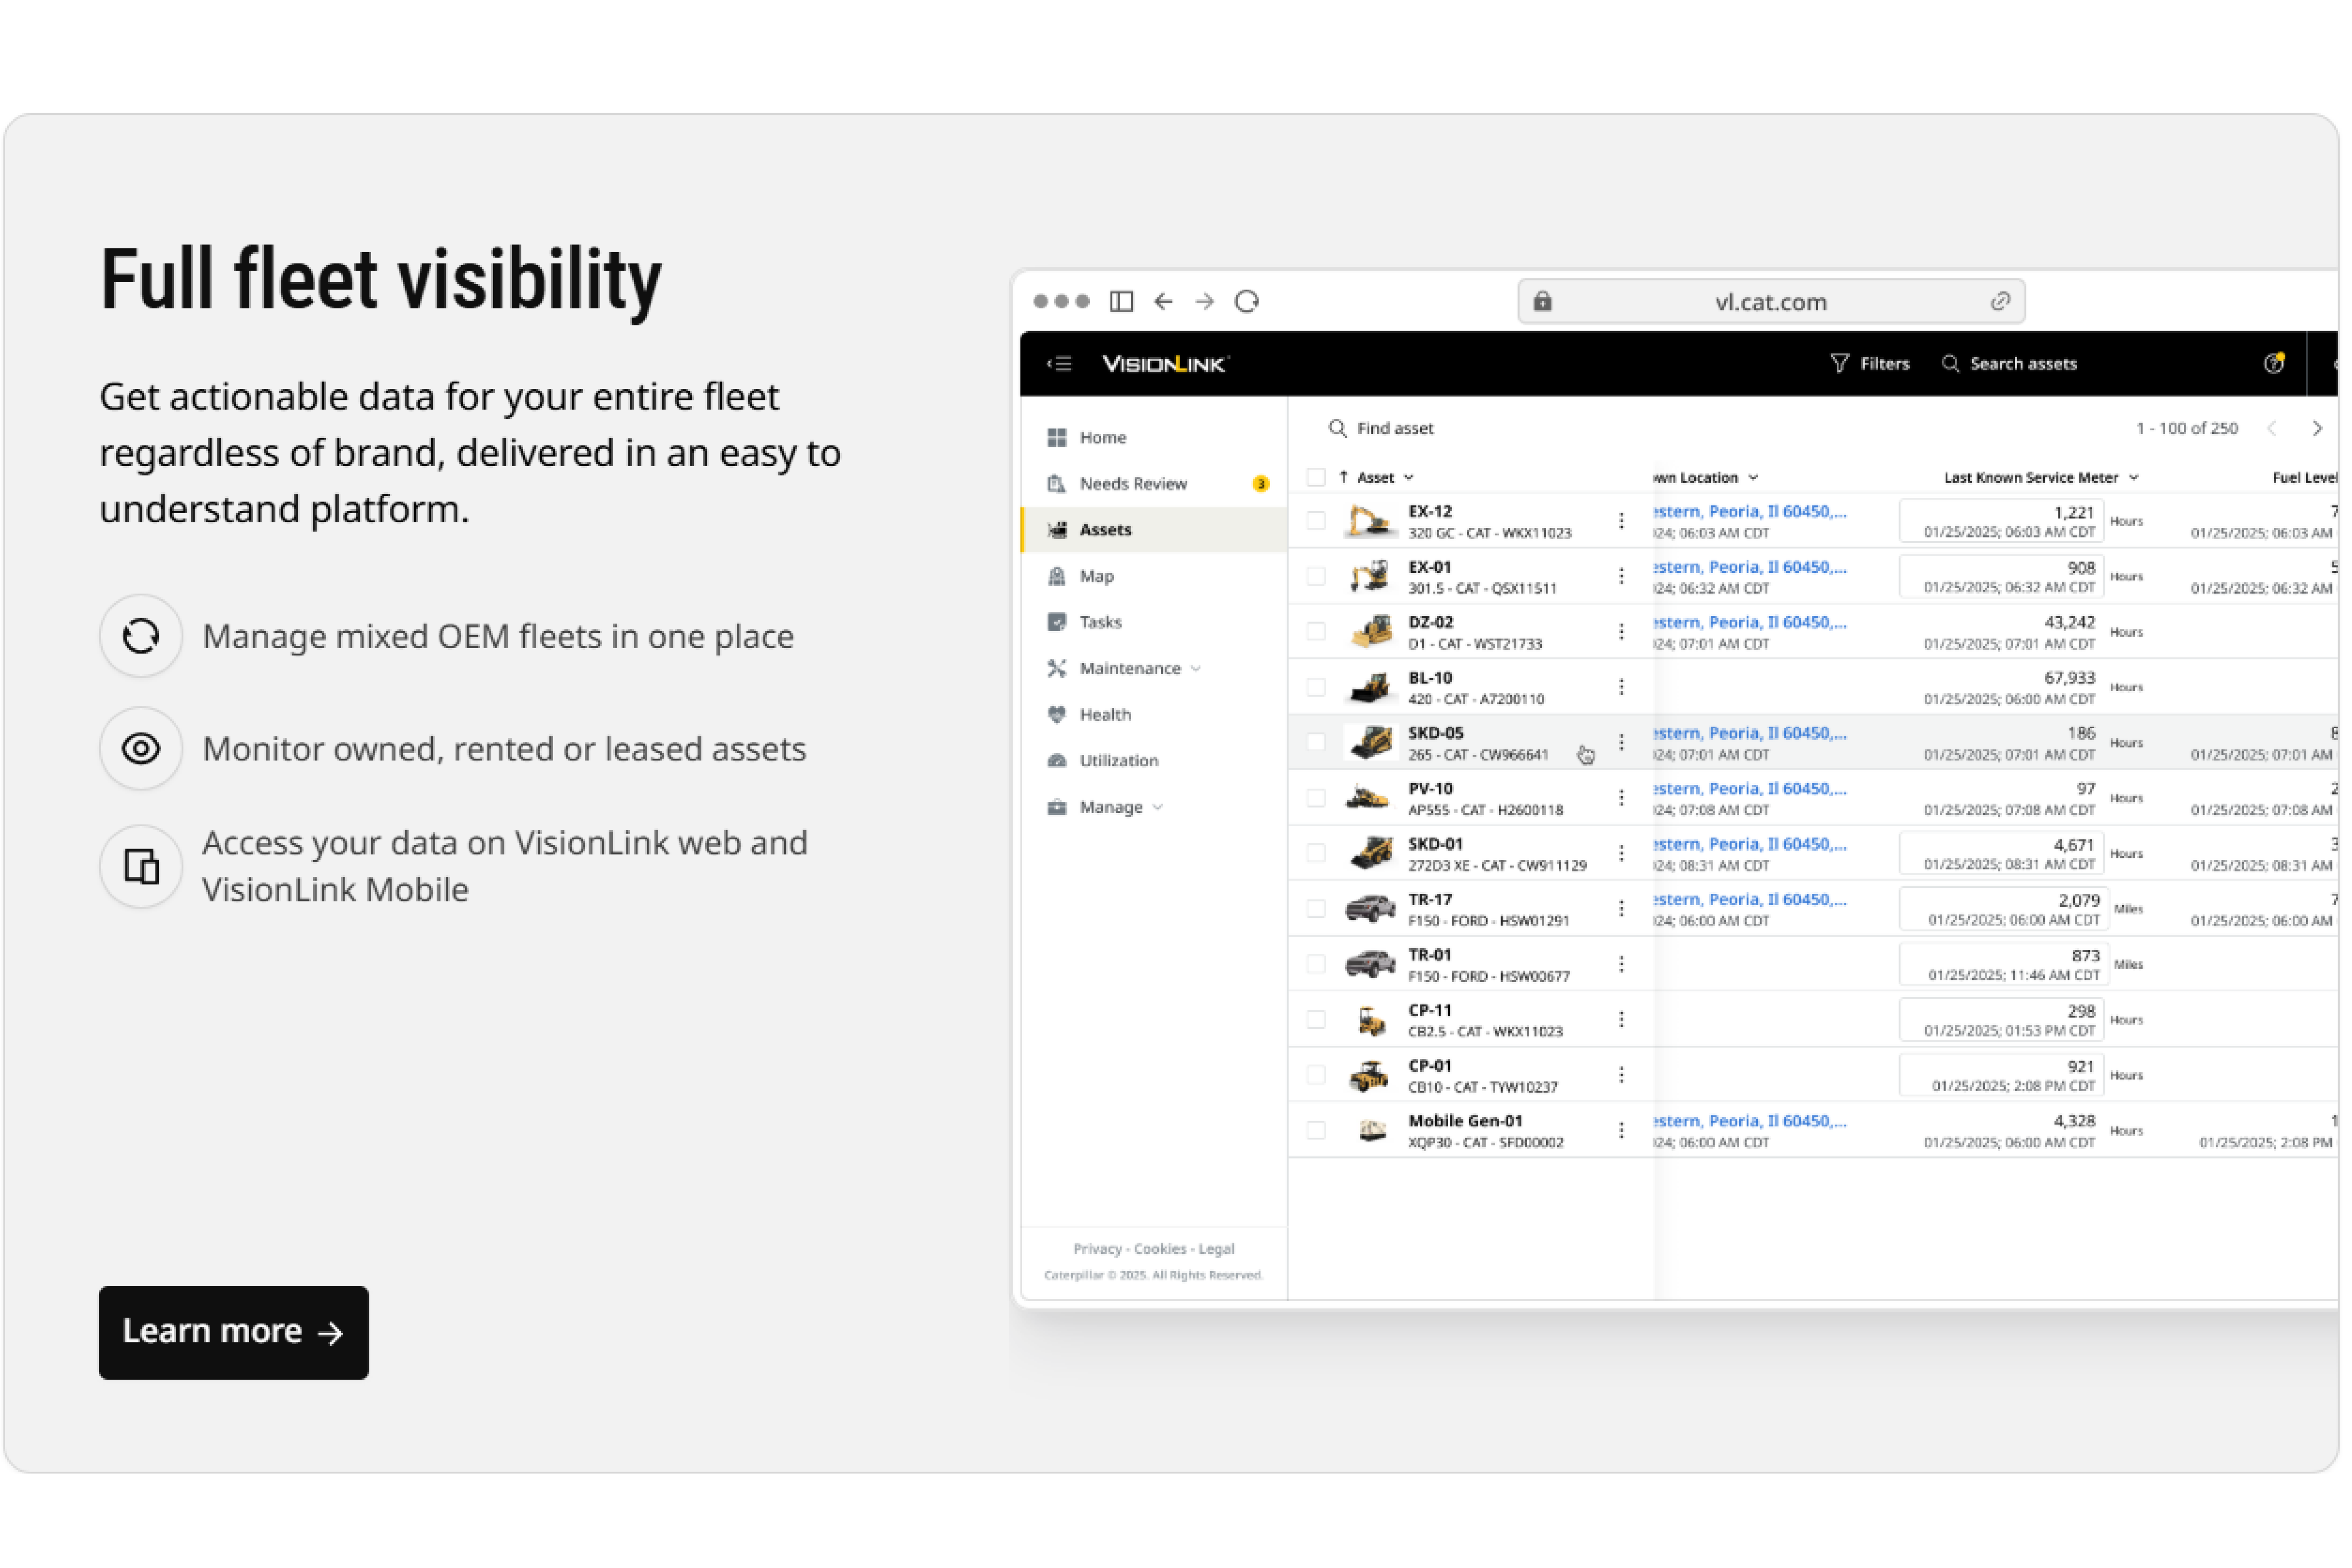The height and width of the screenshot is (1568, 2352).
Task: Copy link icon in address bar
Action: tap(2000, 301)
